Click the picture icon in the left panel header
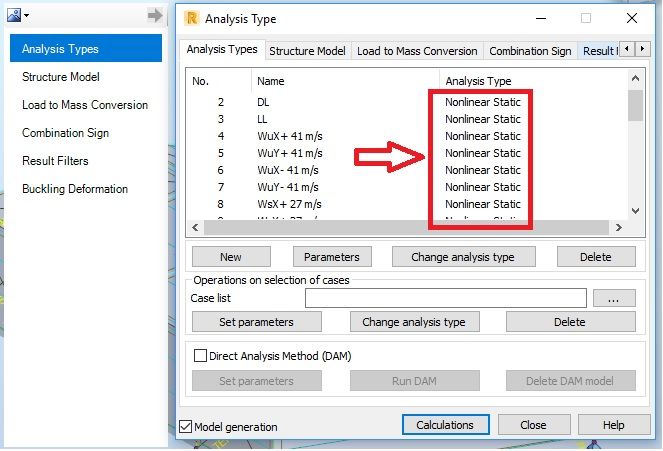 coord(14,16)
